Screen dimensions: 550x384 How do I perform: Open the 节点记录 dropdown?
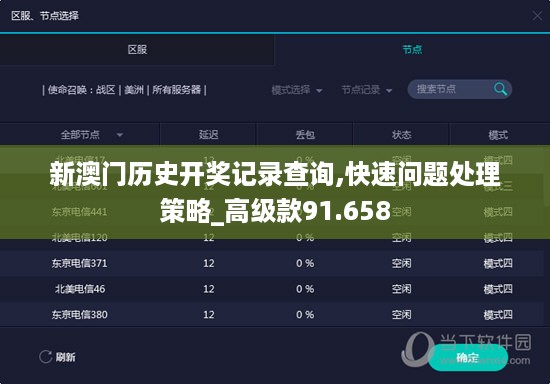click(367, 90)
